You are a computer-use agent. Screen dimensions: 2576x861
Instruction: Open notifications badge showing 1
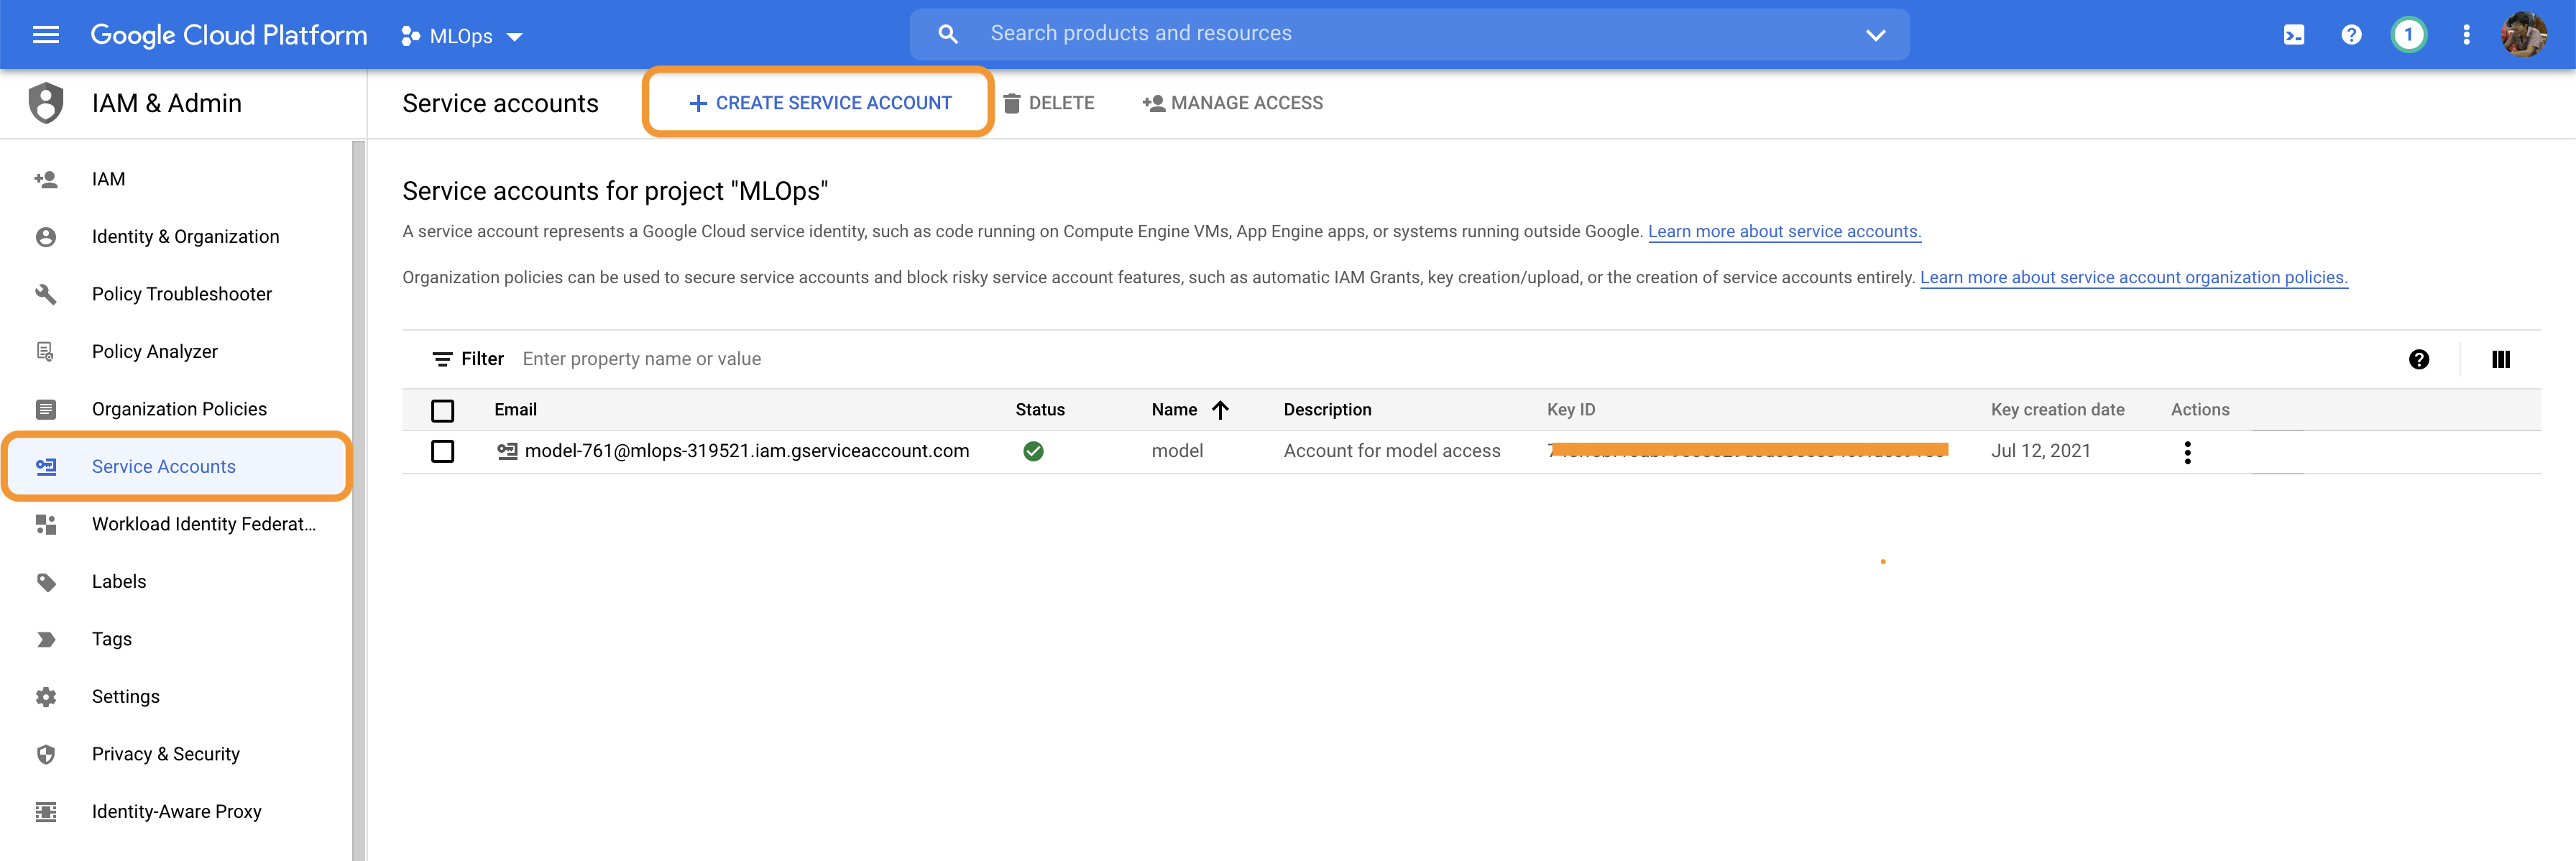(x=2408, y=35)
